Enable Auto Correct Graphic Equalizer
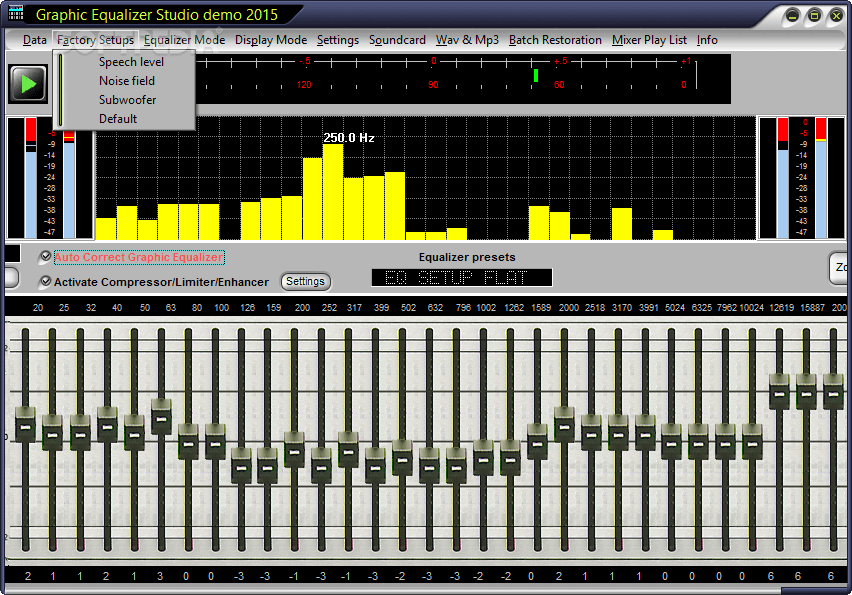The image size is (852, 595). coord(44,257)
